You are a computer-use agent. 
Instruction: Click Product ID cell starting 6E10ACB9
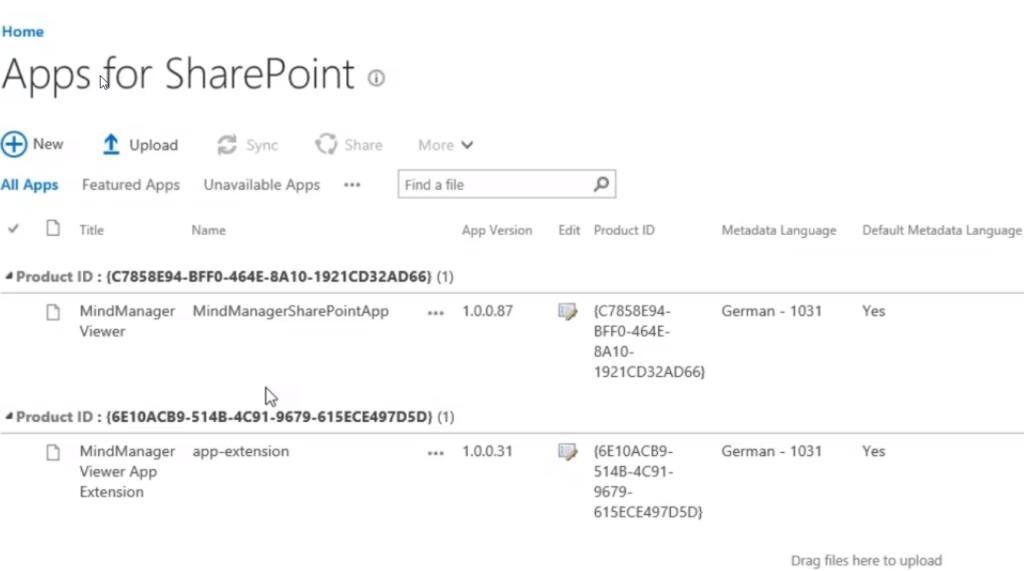[648, 481]
